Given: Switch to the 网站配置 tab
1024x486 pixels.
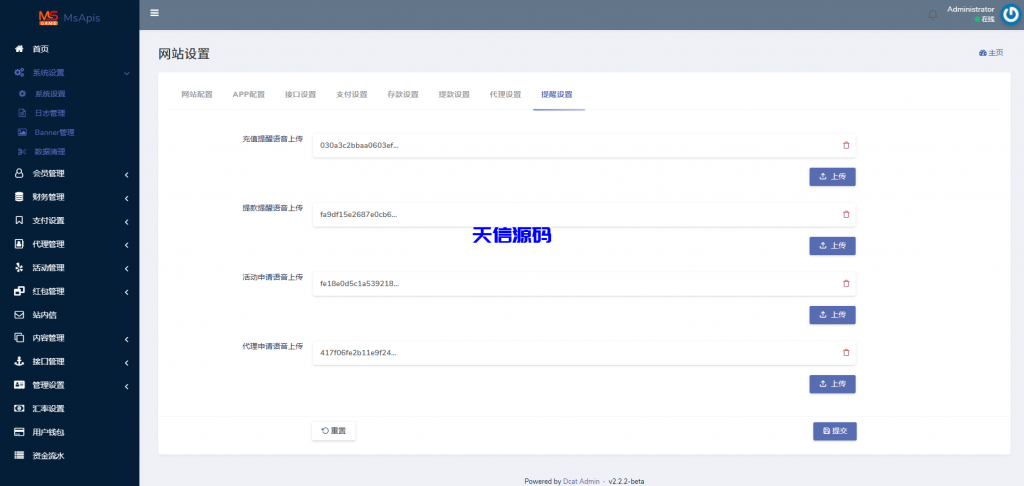Looking at the screenshot, I should tap(197, 95).
